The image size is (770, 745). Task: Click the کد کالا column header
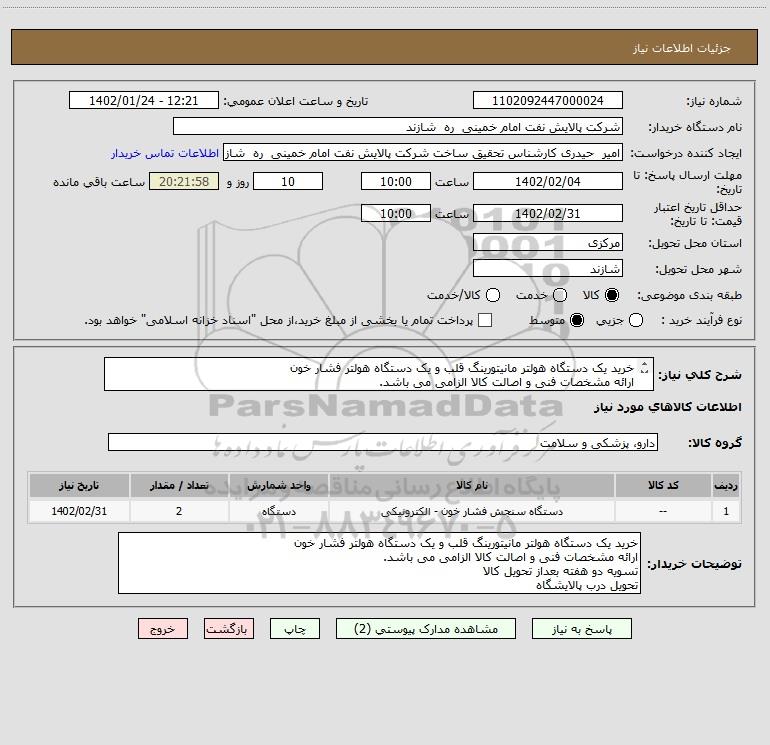(x=663, y=485)
